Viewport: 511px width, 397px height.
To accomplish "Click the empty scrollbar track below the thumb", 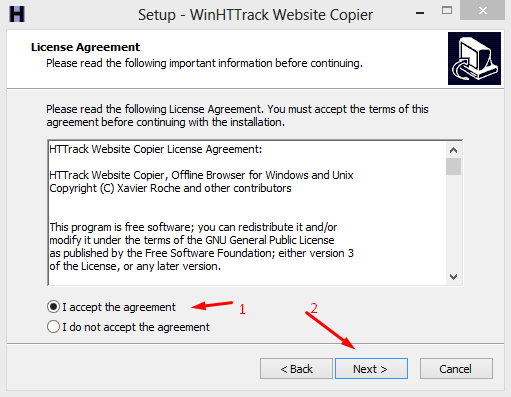I will point(453,222).
